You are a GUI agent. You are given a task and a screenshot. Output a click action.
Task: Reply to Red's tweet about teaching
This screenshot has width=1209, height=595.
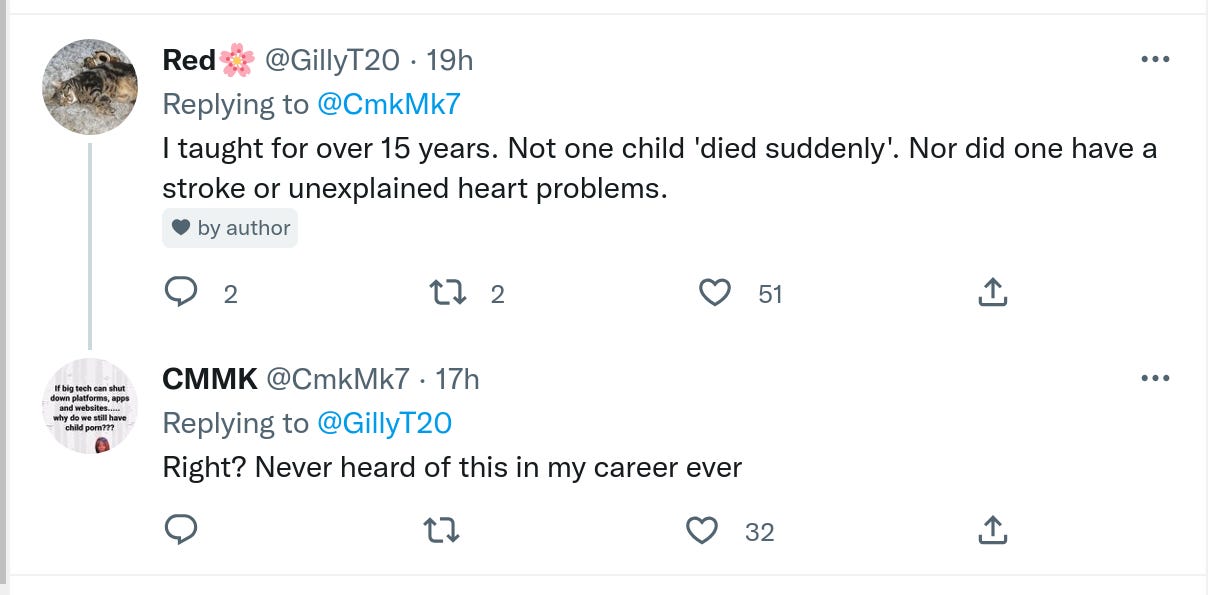(x=180, y=292)
